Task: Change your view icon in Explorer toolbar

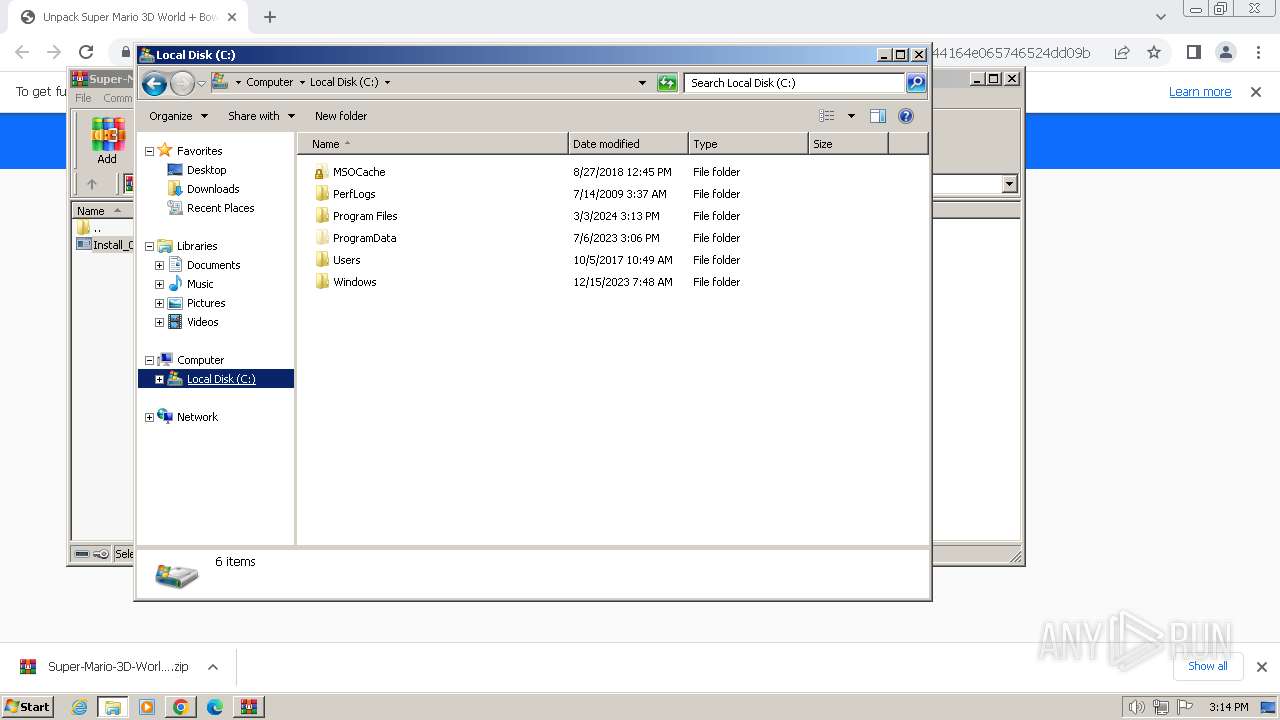Action: click(x=827, y=116)
